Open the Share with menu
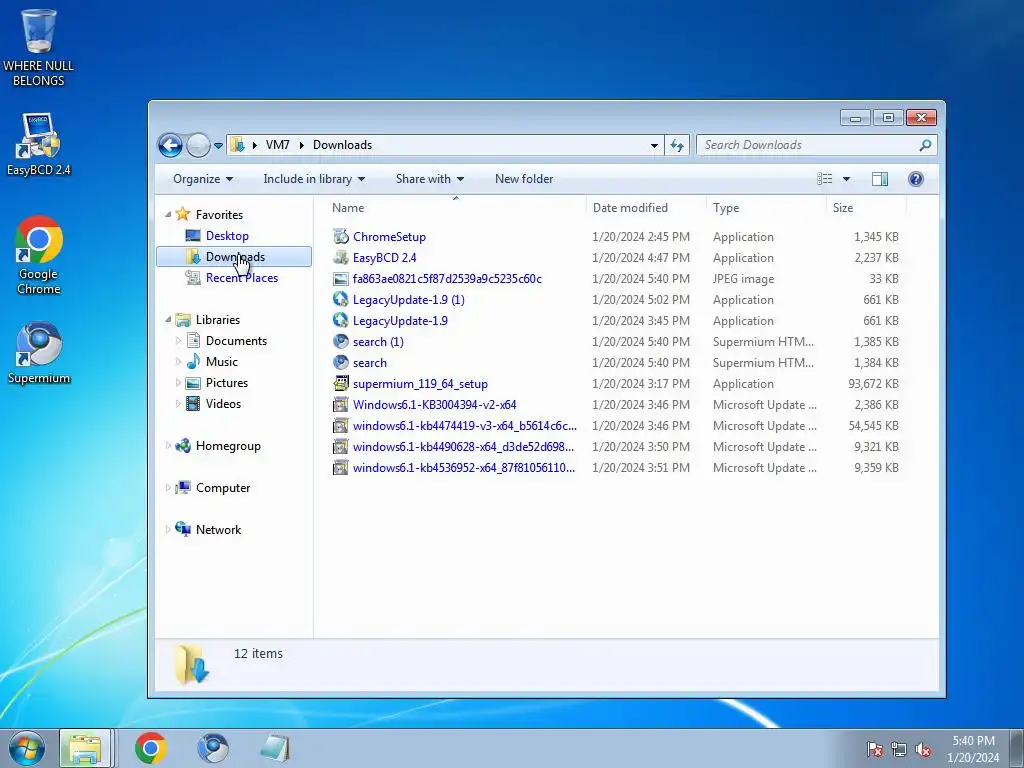The width and height of the screenshot is (1024, 768). tap(430, 179)
